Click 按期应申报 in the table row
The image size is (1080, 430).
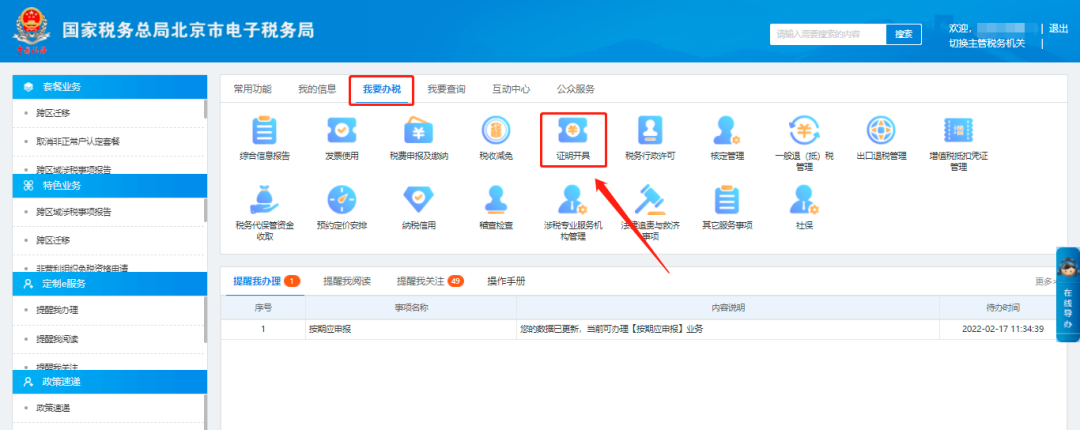coord(330,329)
